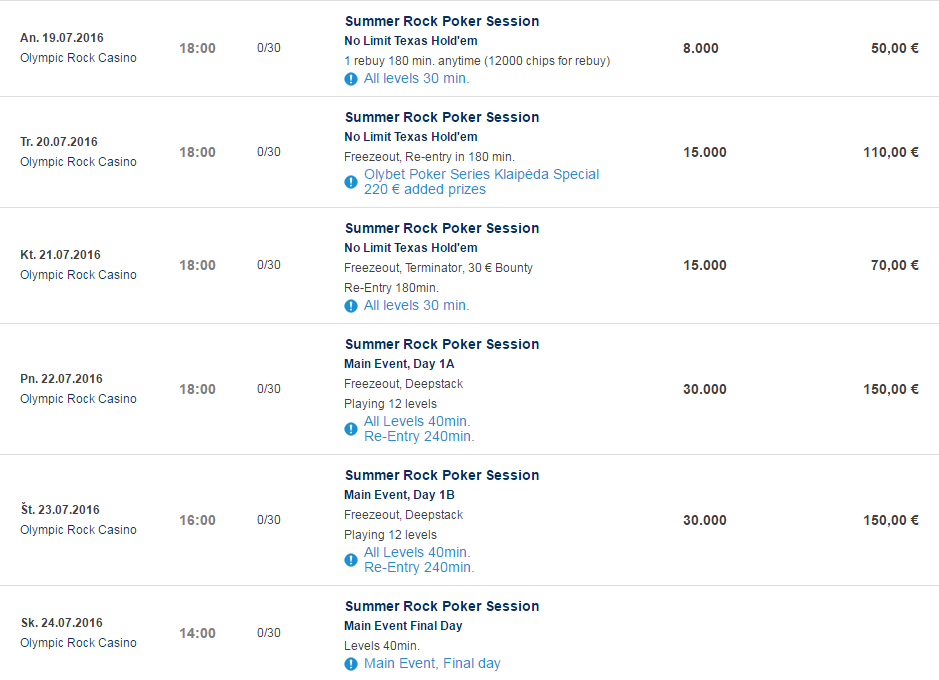Click info icon beside Main Event, Final day
Viewport: 939px width, 680px height.
pyautogui.click(x=351, y=664)
